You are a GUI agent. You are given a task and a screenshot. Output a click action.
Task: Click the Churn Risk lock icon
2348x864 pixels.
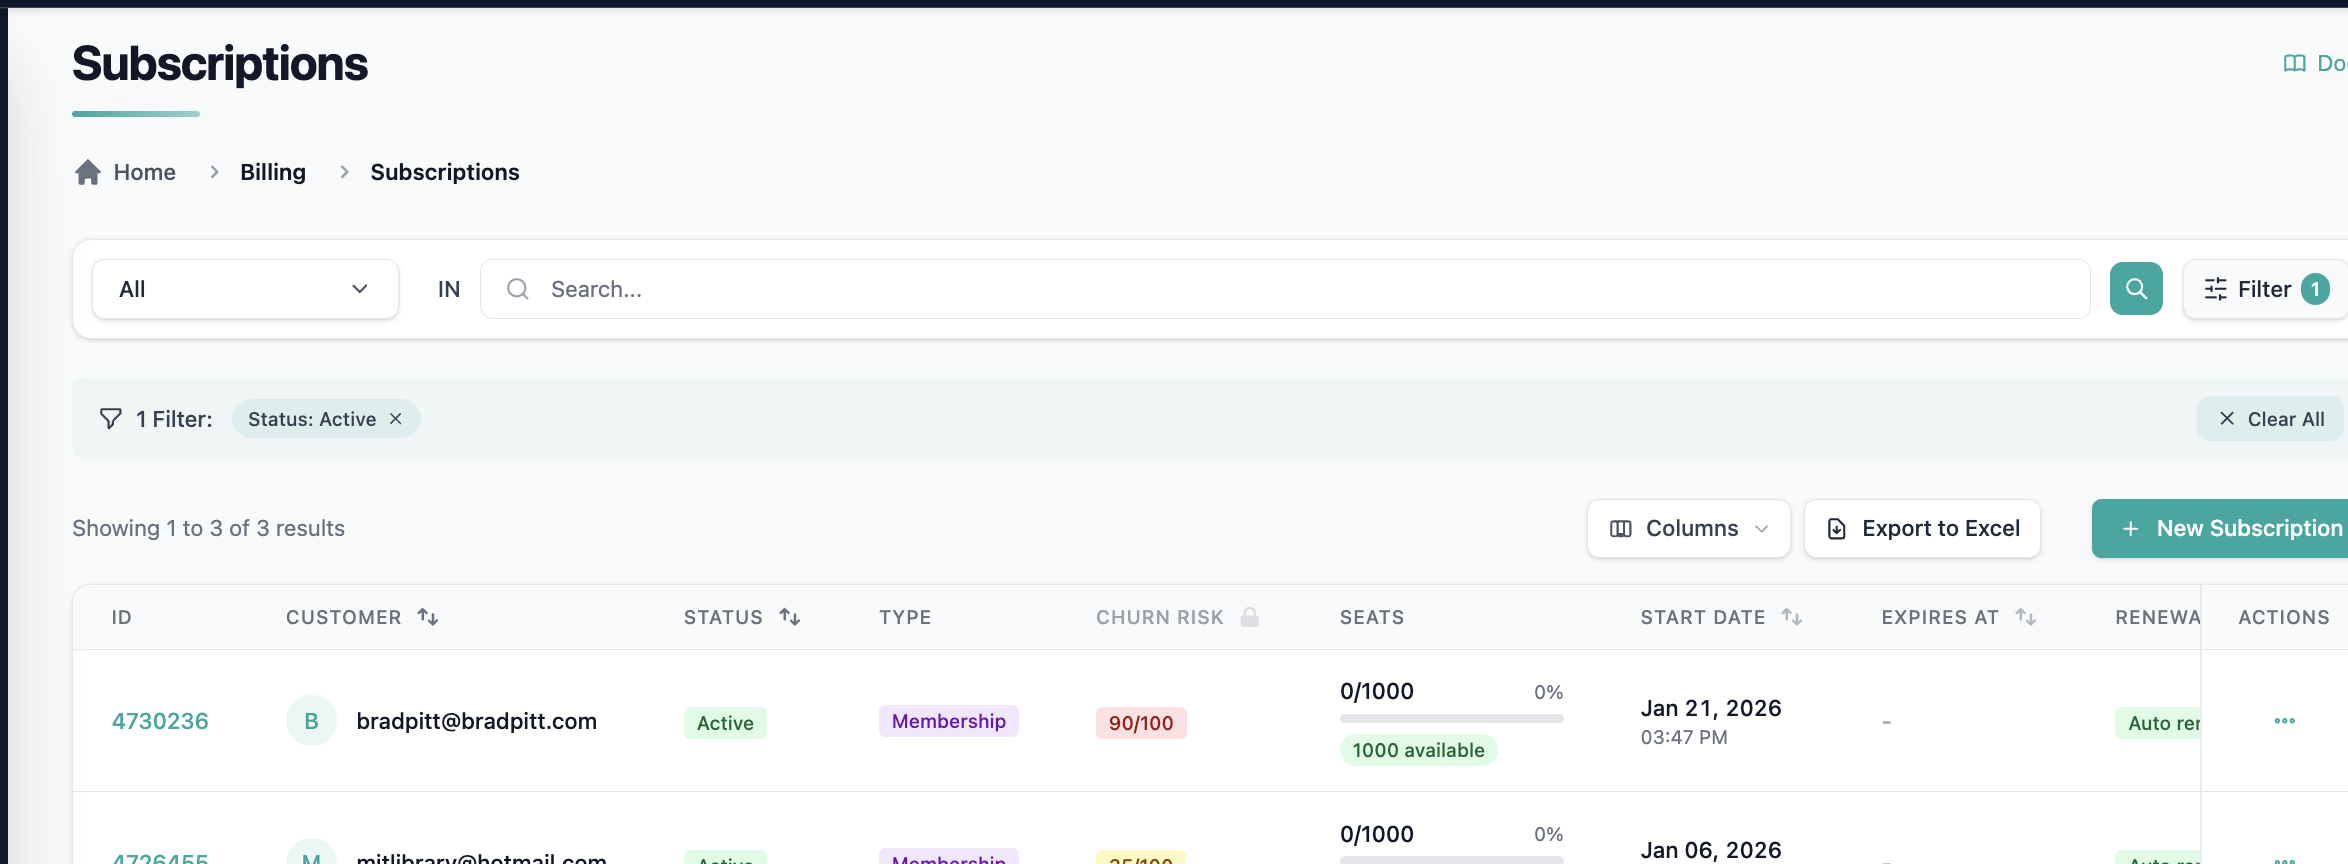coord(1249,617)
